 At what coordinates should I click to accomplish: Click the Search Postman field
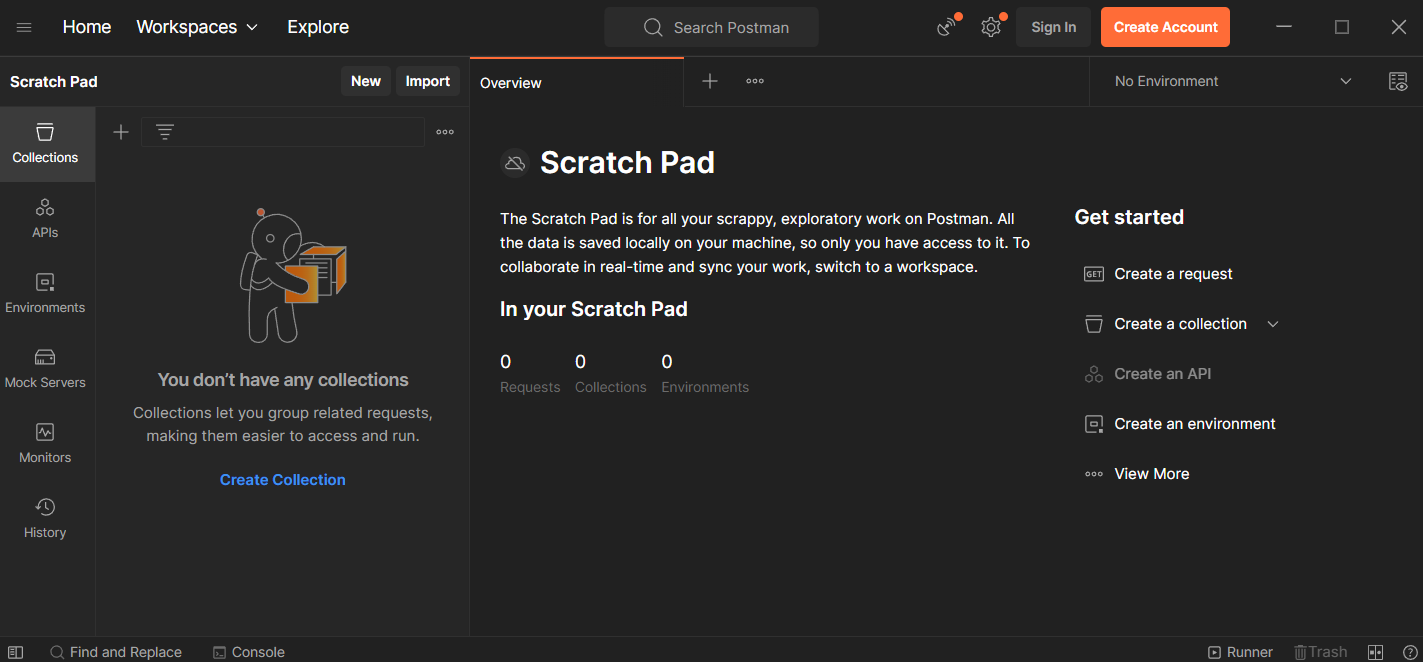(x=711, y=27)
